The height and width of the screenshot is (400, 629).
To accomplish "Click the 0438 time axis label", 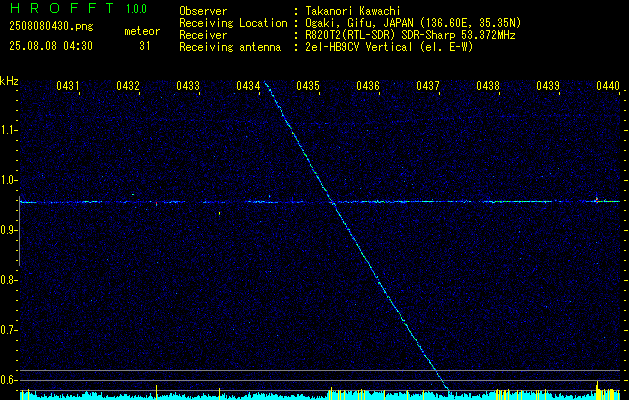I will (488, 85).
